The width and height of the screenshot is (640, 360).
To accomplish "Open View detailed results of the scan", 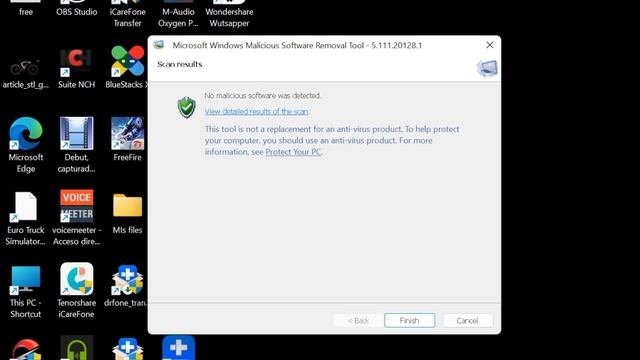I will pos(256,111).
